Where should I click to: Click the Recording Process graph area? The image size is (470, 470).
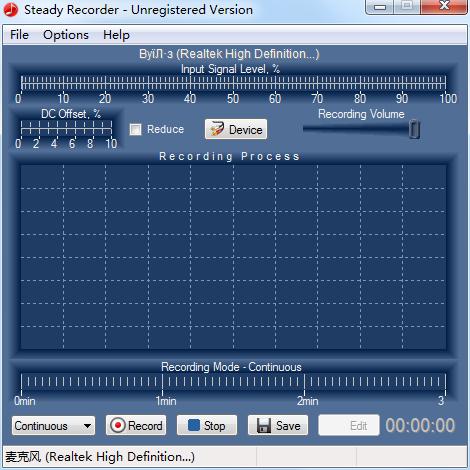click(233, 257)
